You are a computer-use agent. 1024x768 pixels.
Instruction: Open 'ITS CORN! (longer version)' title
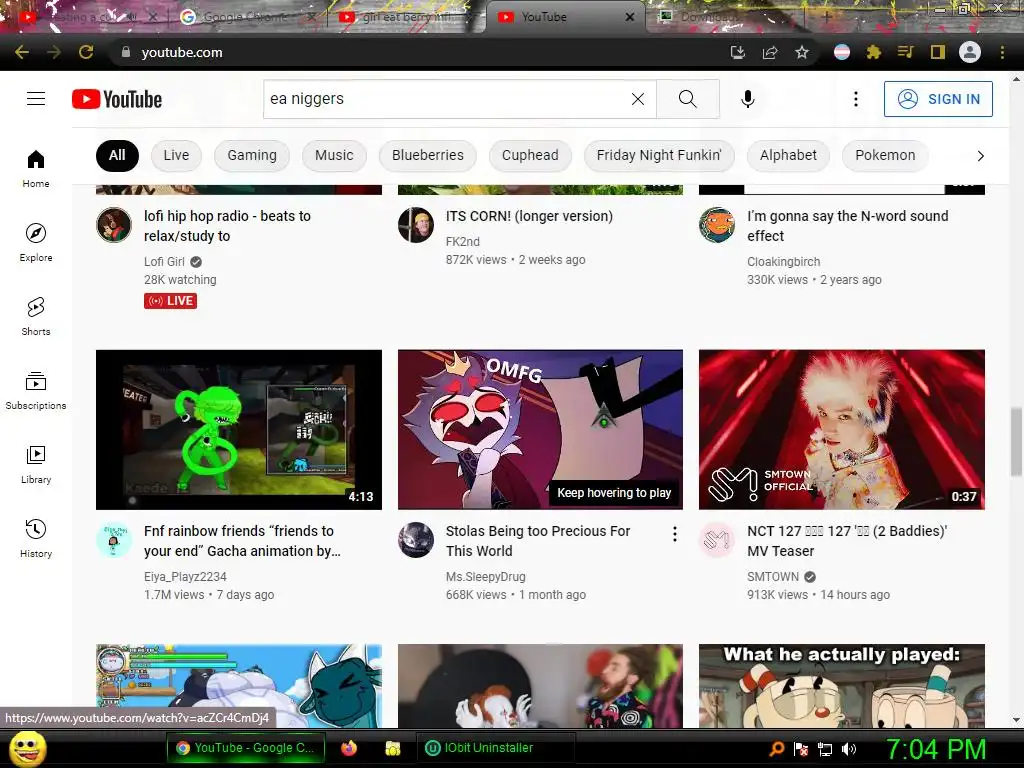tap(529, 216)
